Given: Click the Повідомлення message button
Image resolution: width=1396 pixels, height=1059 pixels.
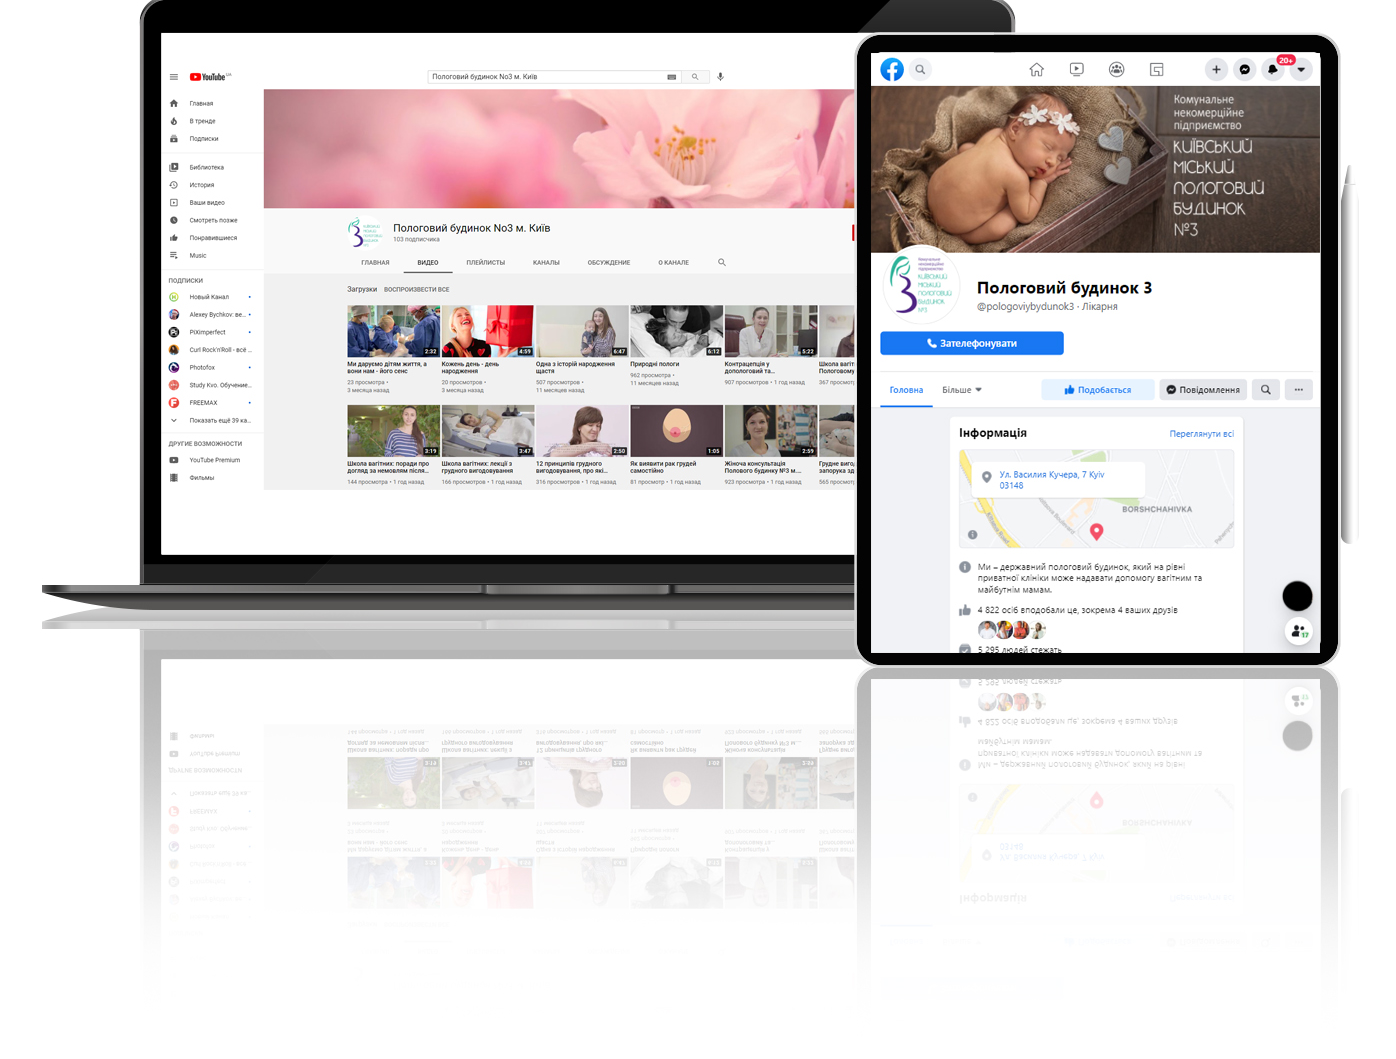Looking at the screenshot, I should (x=1203, y=390).
